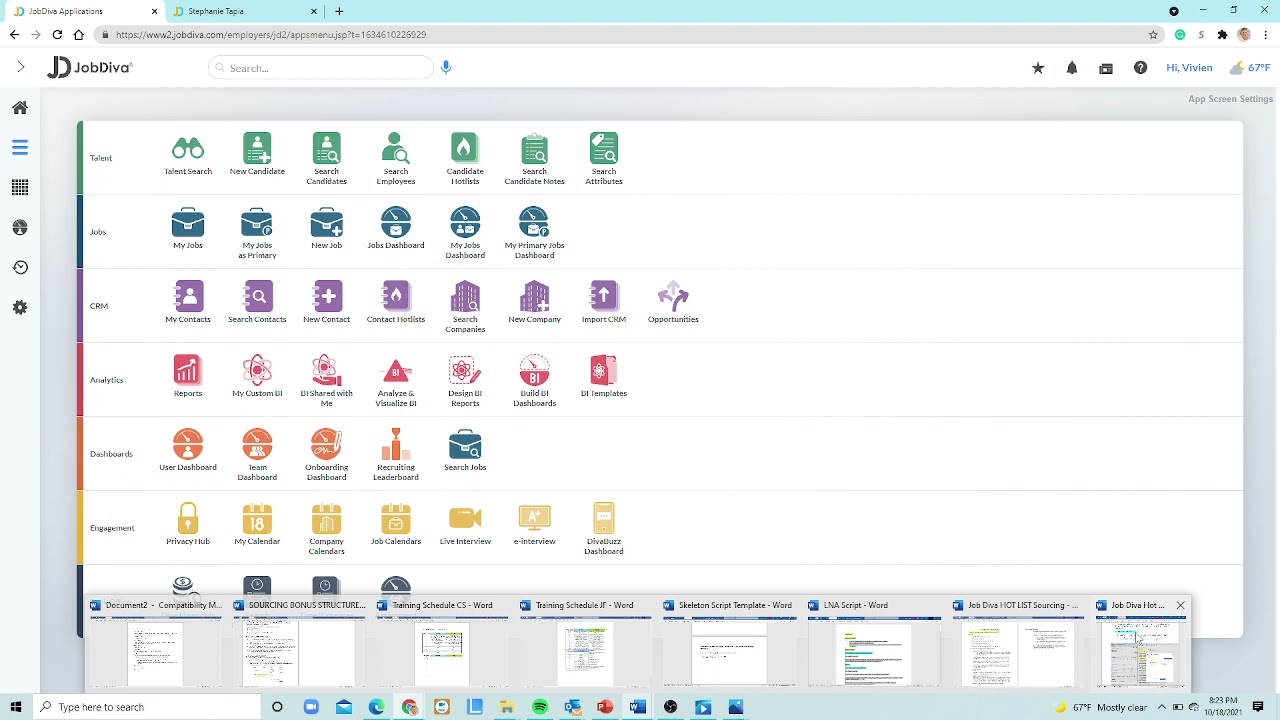
Task: Click the Reports analytics icon
Action: 188,371
